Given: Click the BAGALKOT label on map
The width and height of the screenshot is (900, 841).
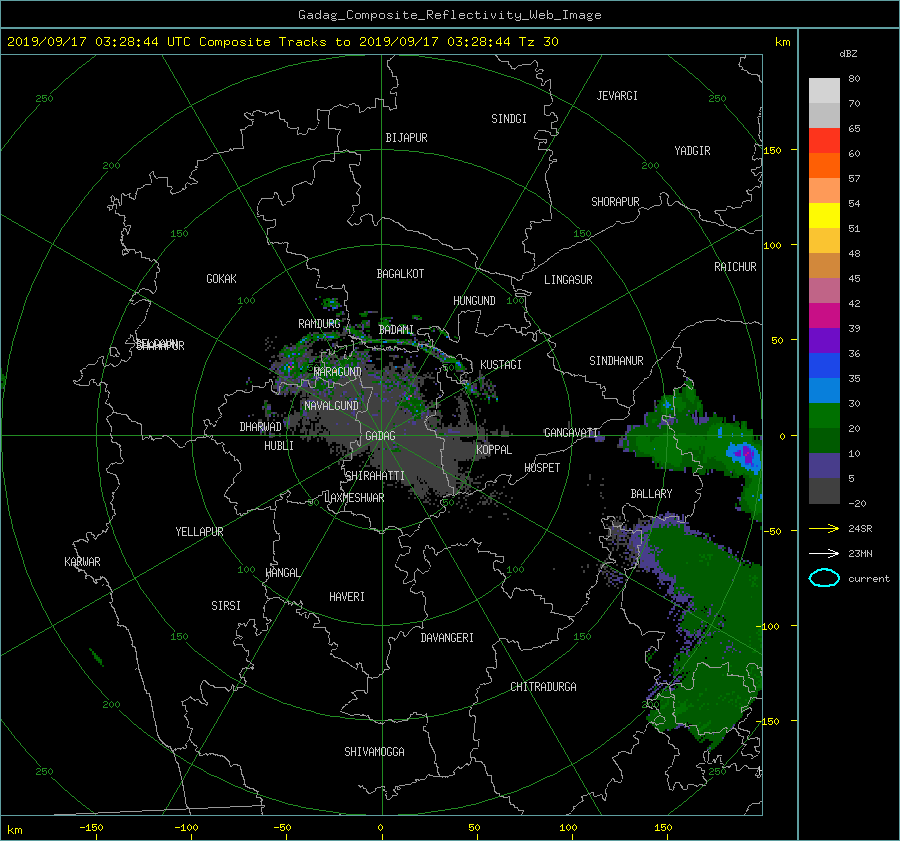Looking at the screenshot, I should tap(400, 274).
